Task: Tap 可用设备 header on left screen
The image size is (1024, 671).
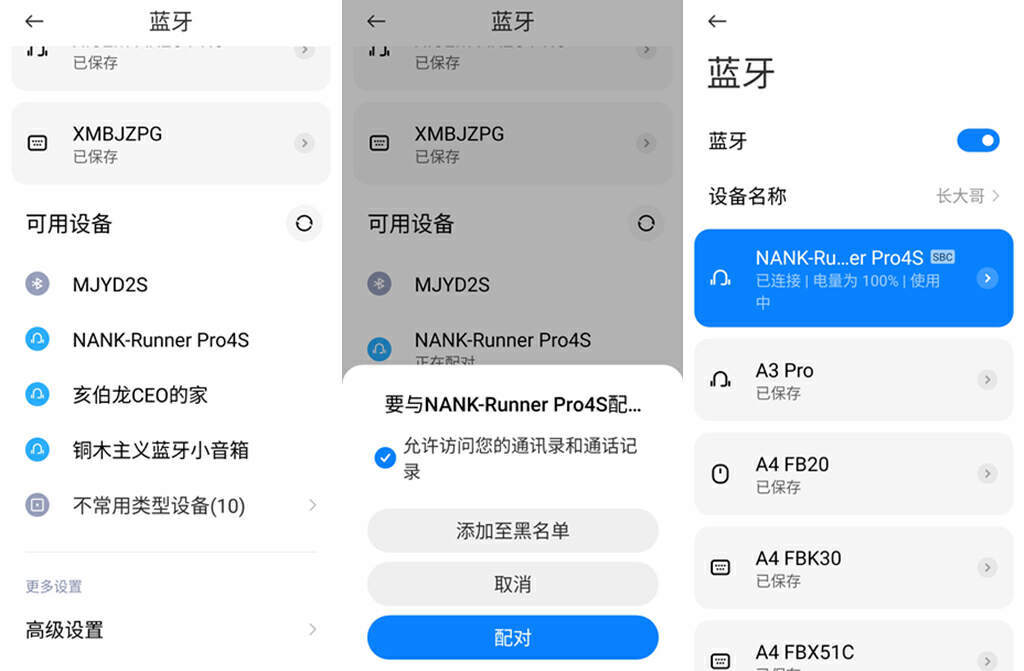Action: click(69, 224)
